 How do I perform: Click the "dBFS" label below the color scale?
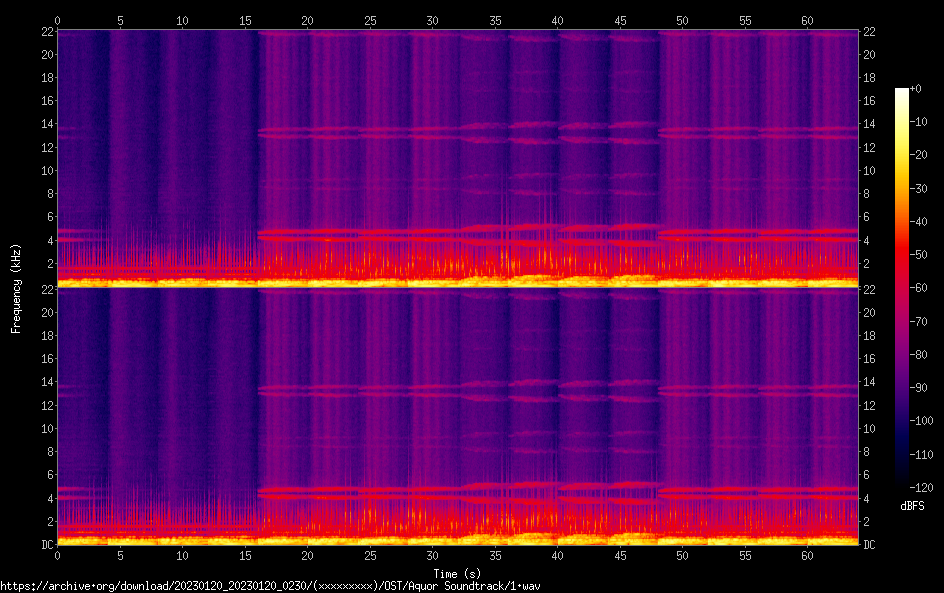click(x=911, y=507)
